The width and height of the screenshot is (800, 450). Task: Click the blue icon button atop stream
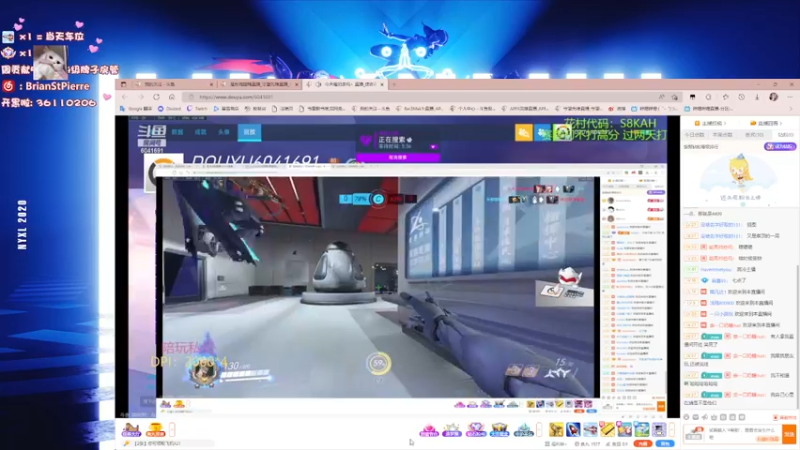coord(543,133)
